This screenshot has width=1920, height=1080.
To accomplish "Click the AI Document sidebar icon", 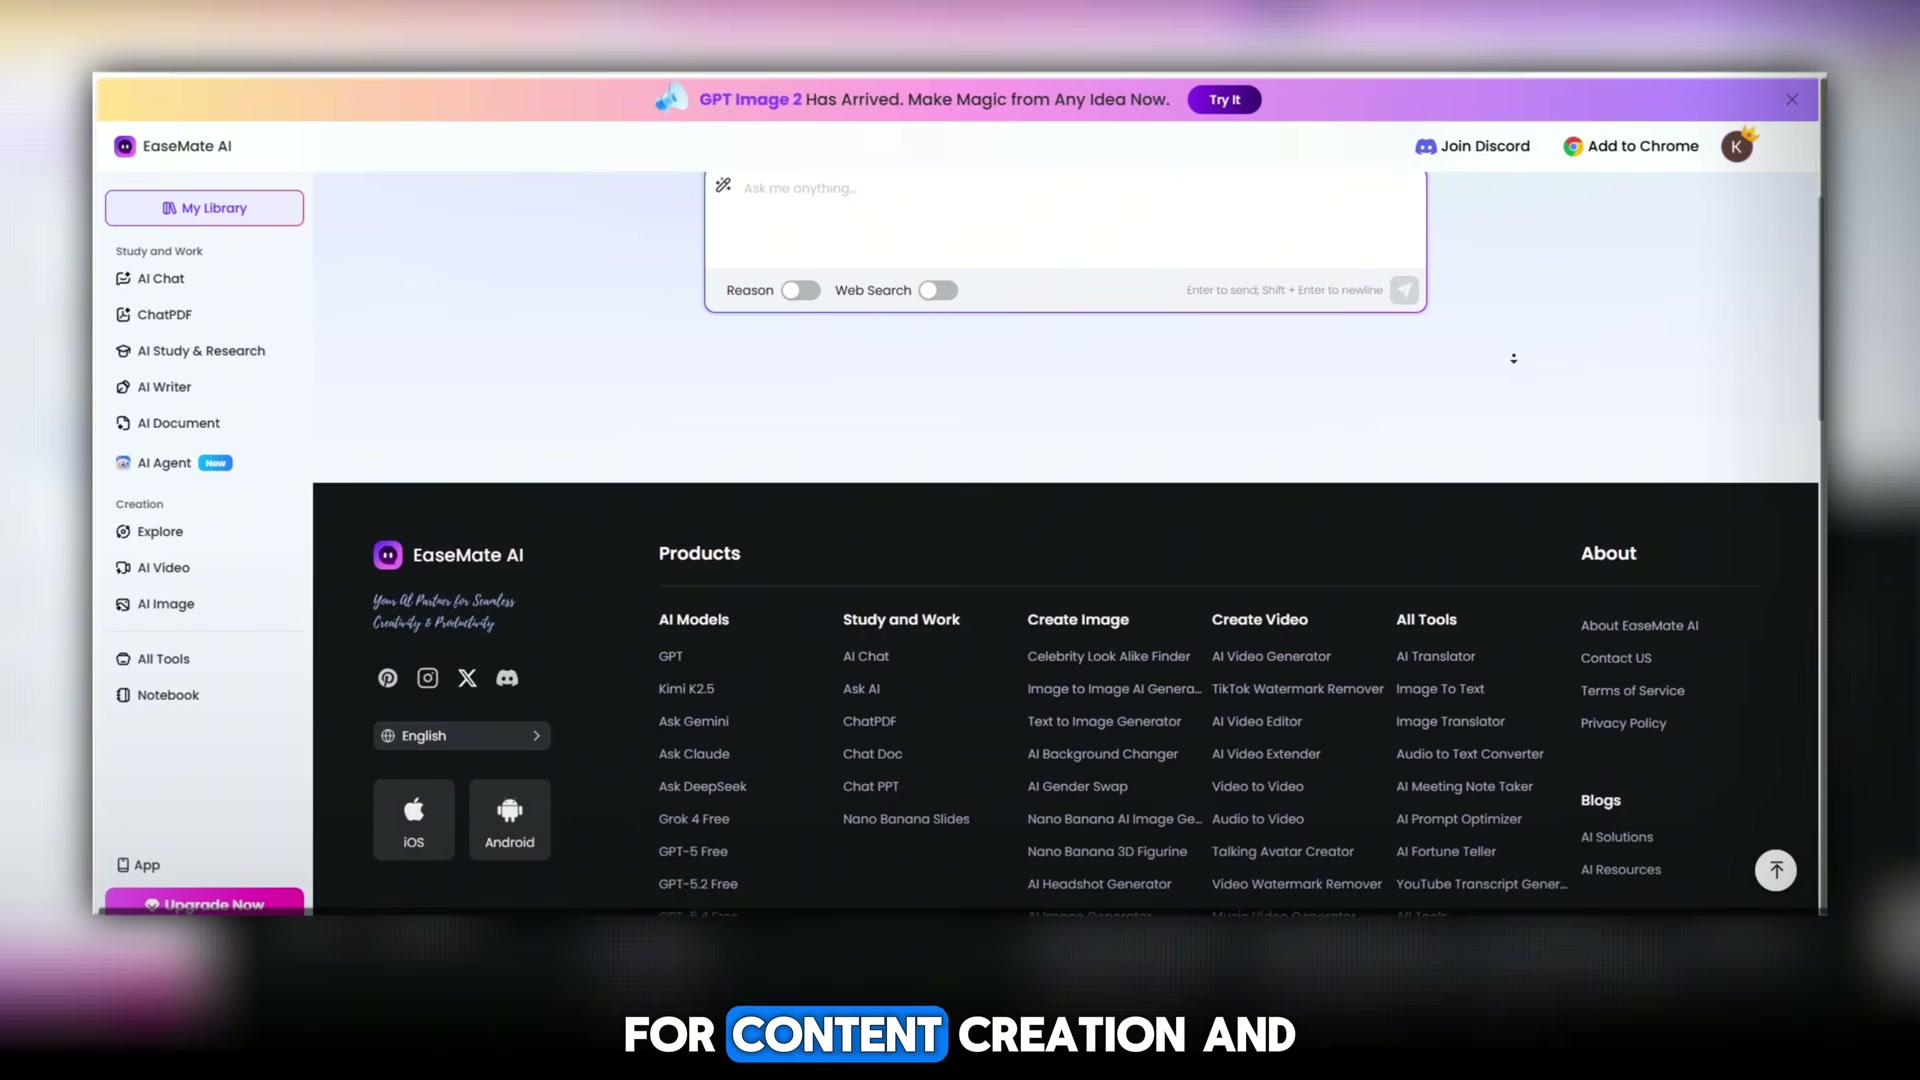I will pos(123,423).
